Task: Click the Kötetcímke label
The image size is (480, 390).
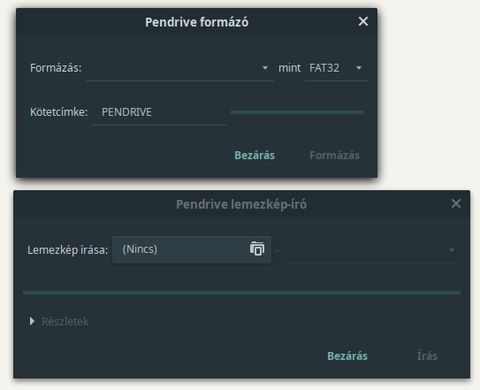Action: [x=59, y=112]
